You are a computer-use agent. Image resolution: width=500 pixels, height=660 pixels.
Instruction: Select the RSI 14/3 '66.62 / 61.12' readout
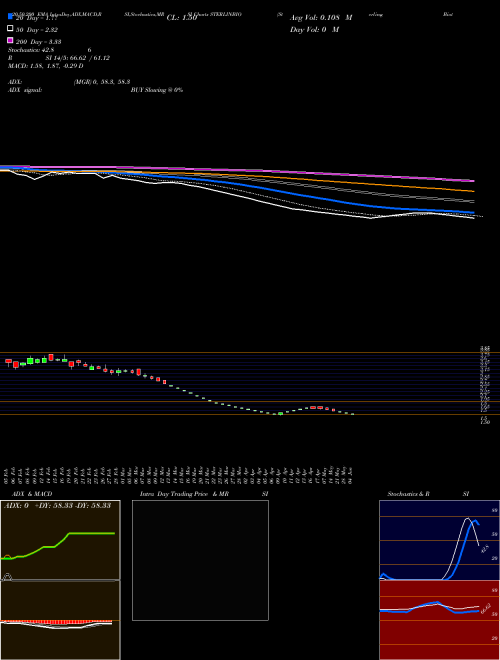tap(88, 58)
